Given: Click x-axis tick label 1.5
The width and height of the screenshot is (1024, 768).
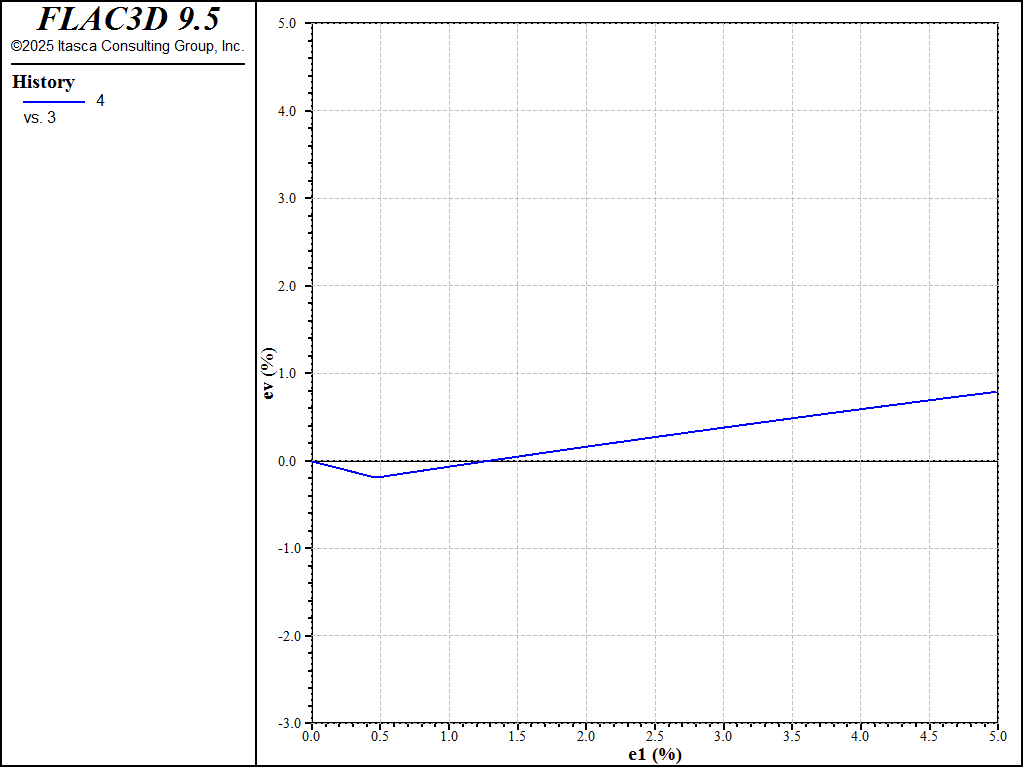Looking at the screenshot, I should (517, 737).
